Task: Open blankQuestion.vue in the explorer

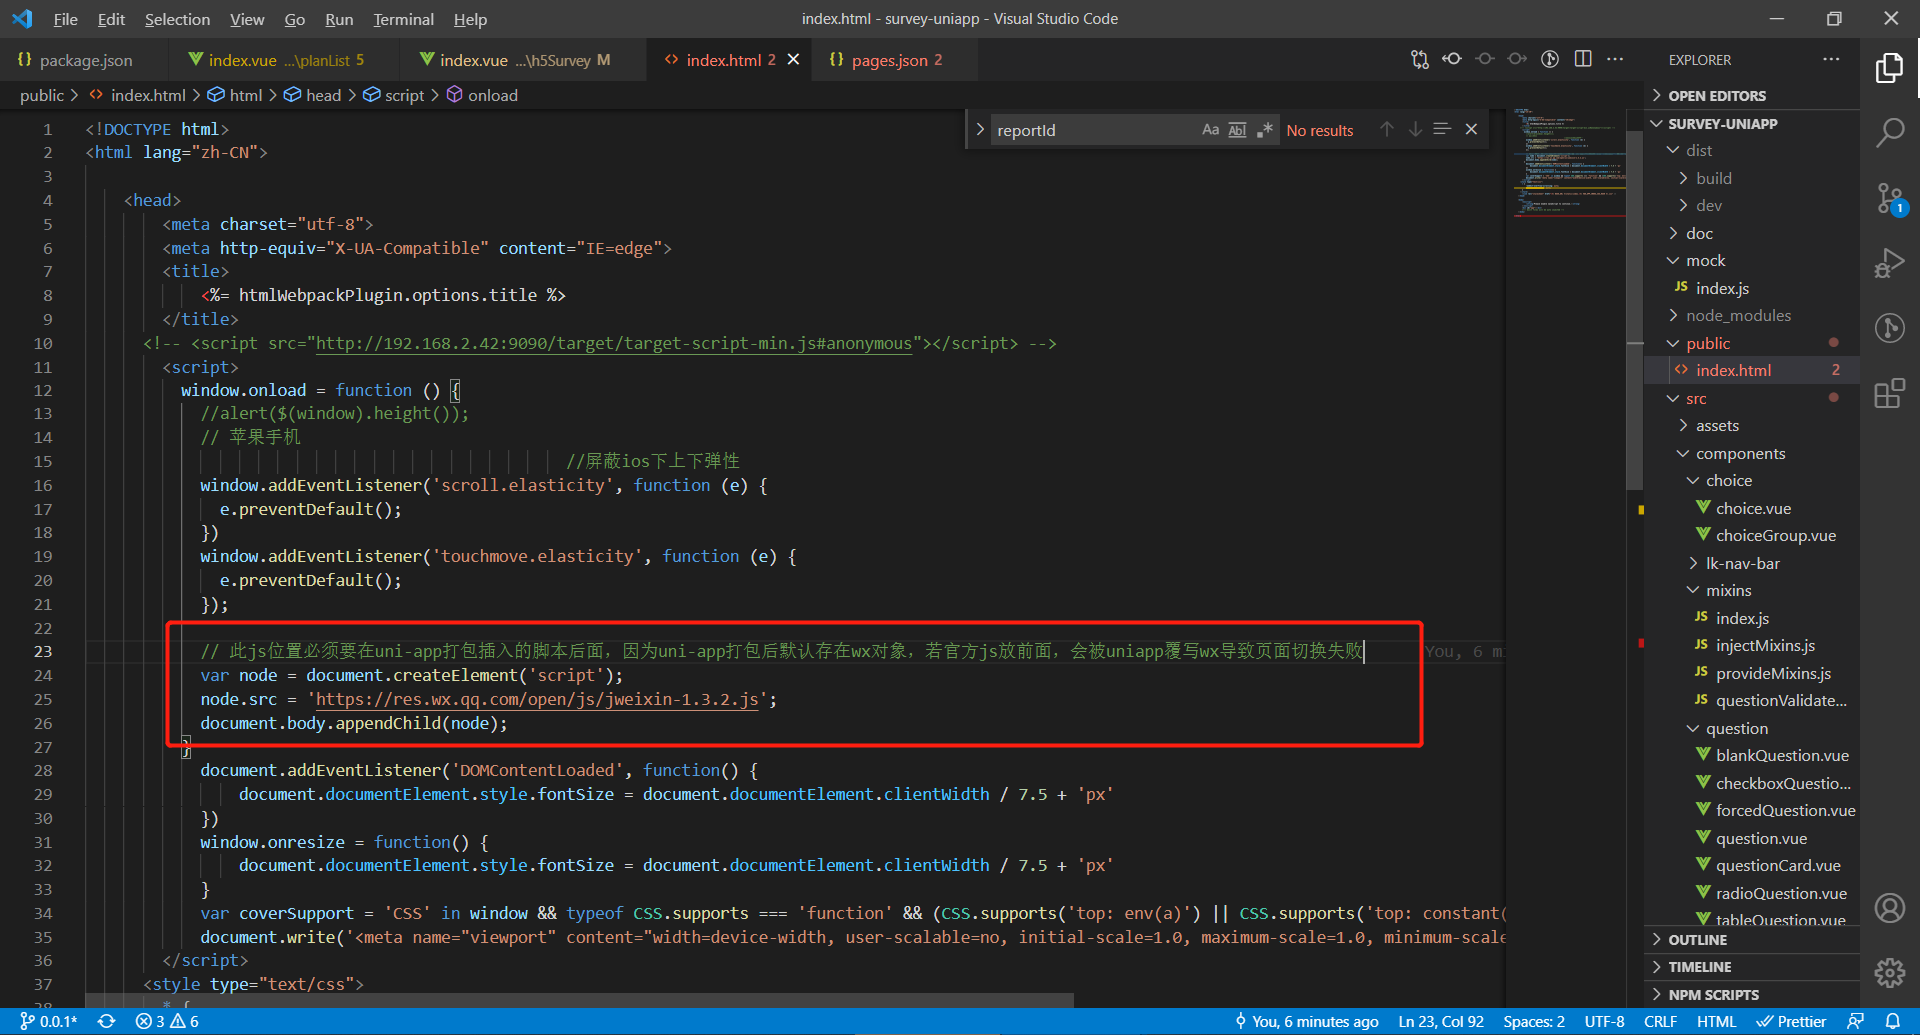Action: [x=1752, y=755]
